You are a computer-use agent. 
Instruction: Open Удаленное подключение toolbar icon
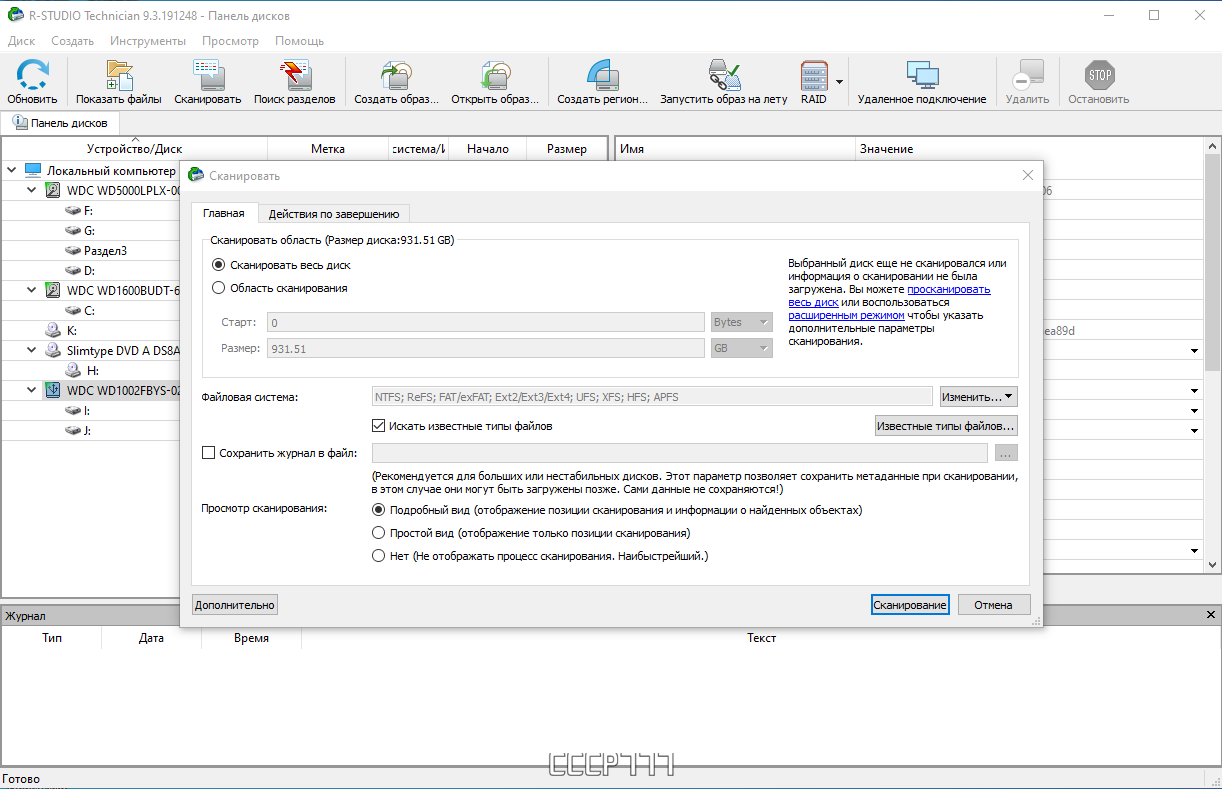pos(922,76)
